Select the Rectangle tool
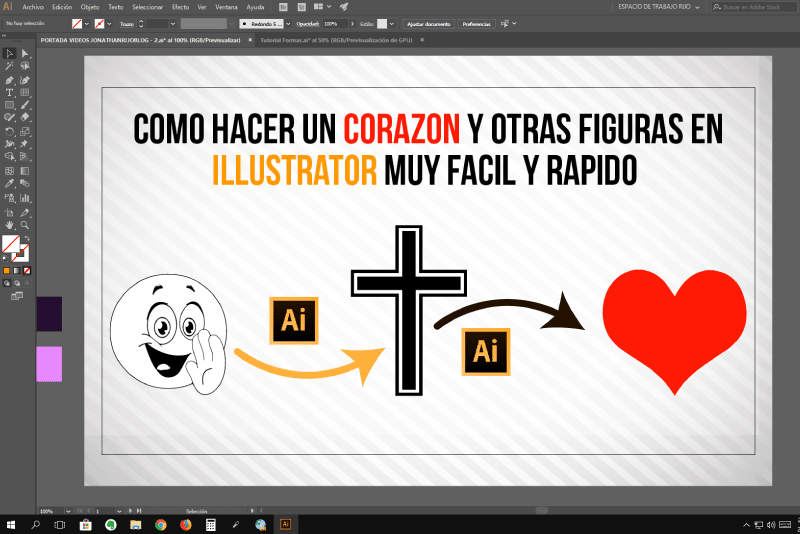 (9, 105)
